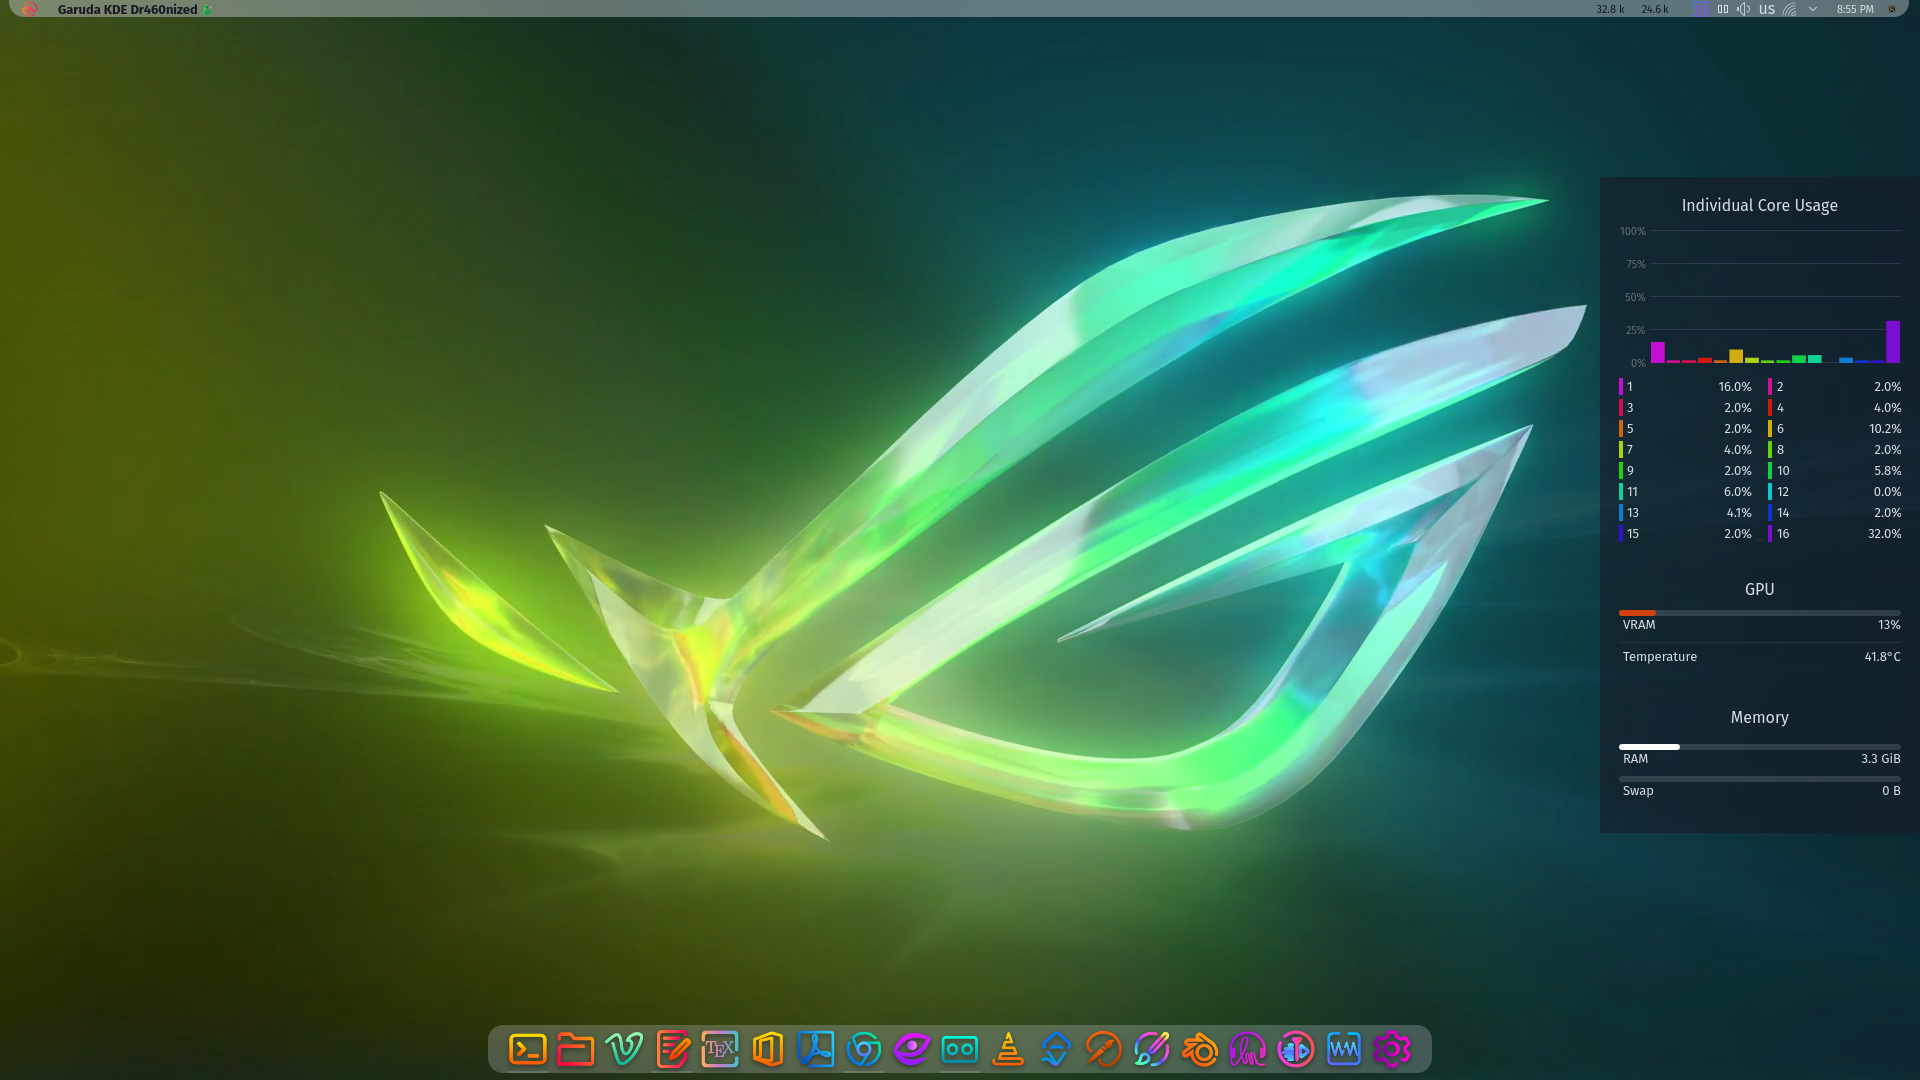Screen dimensions: 1920x1080
Task: Click core 1 legend row showing 16.0%
Action: point(1686,386)
